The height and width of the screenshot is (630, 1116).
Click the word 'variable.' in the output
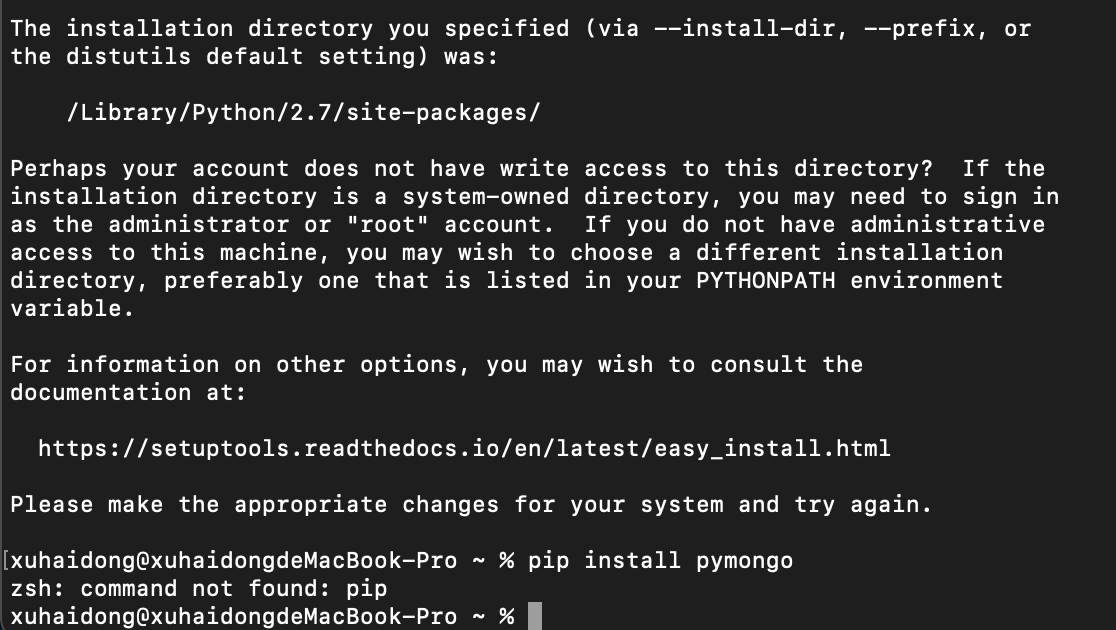tap(72, 308)
